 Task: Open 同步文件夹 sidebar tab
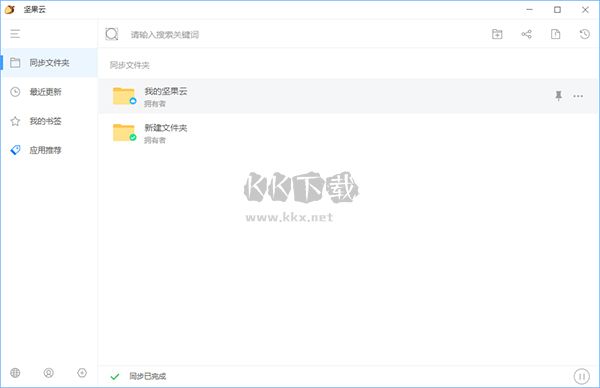(49, 63)
